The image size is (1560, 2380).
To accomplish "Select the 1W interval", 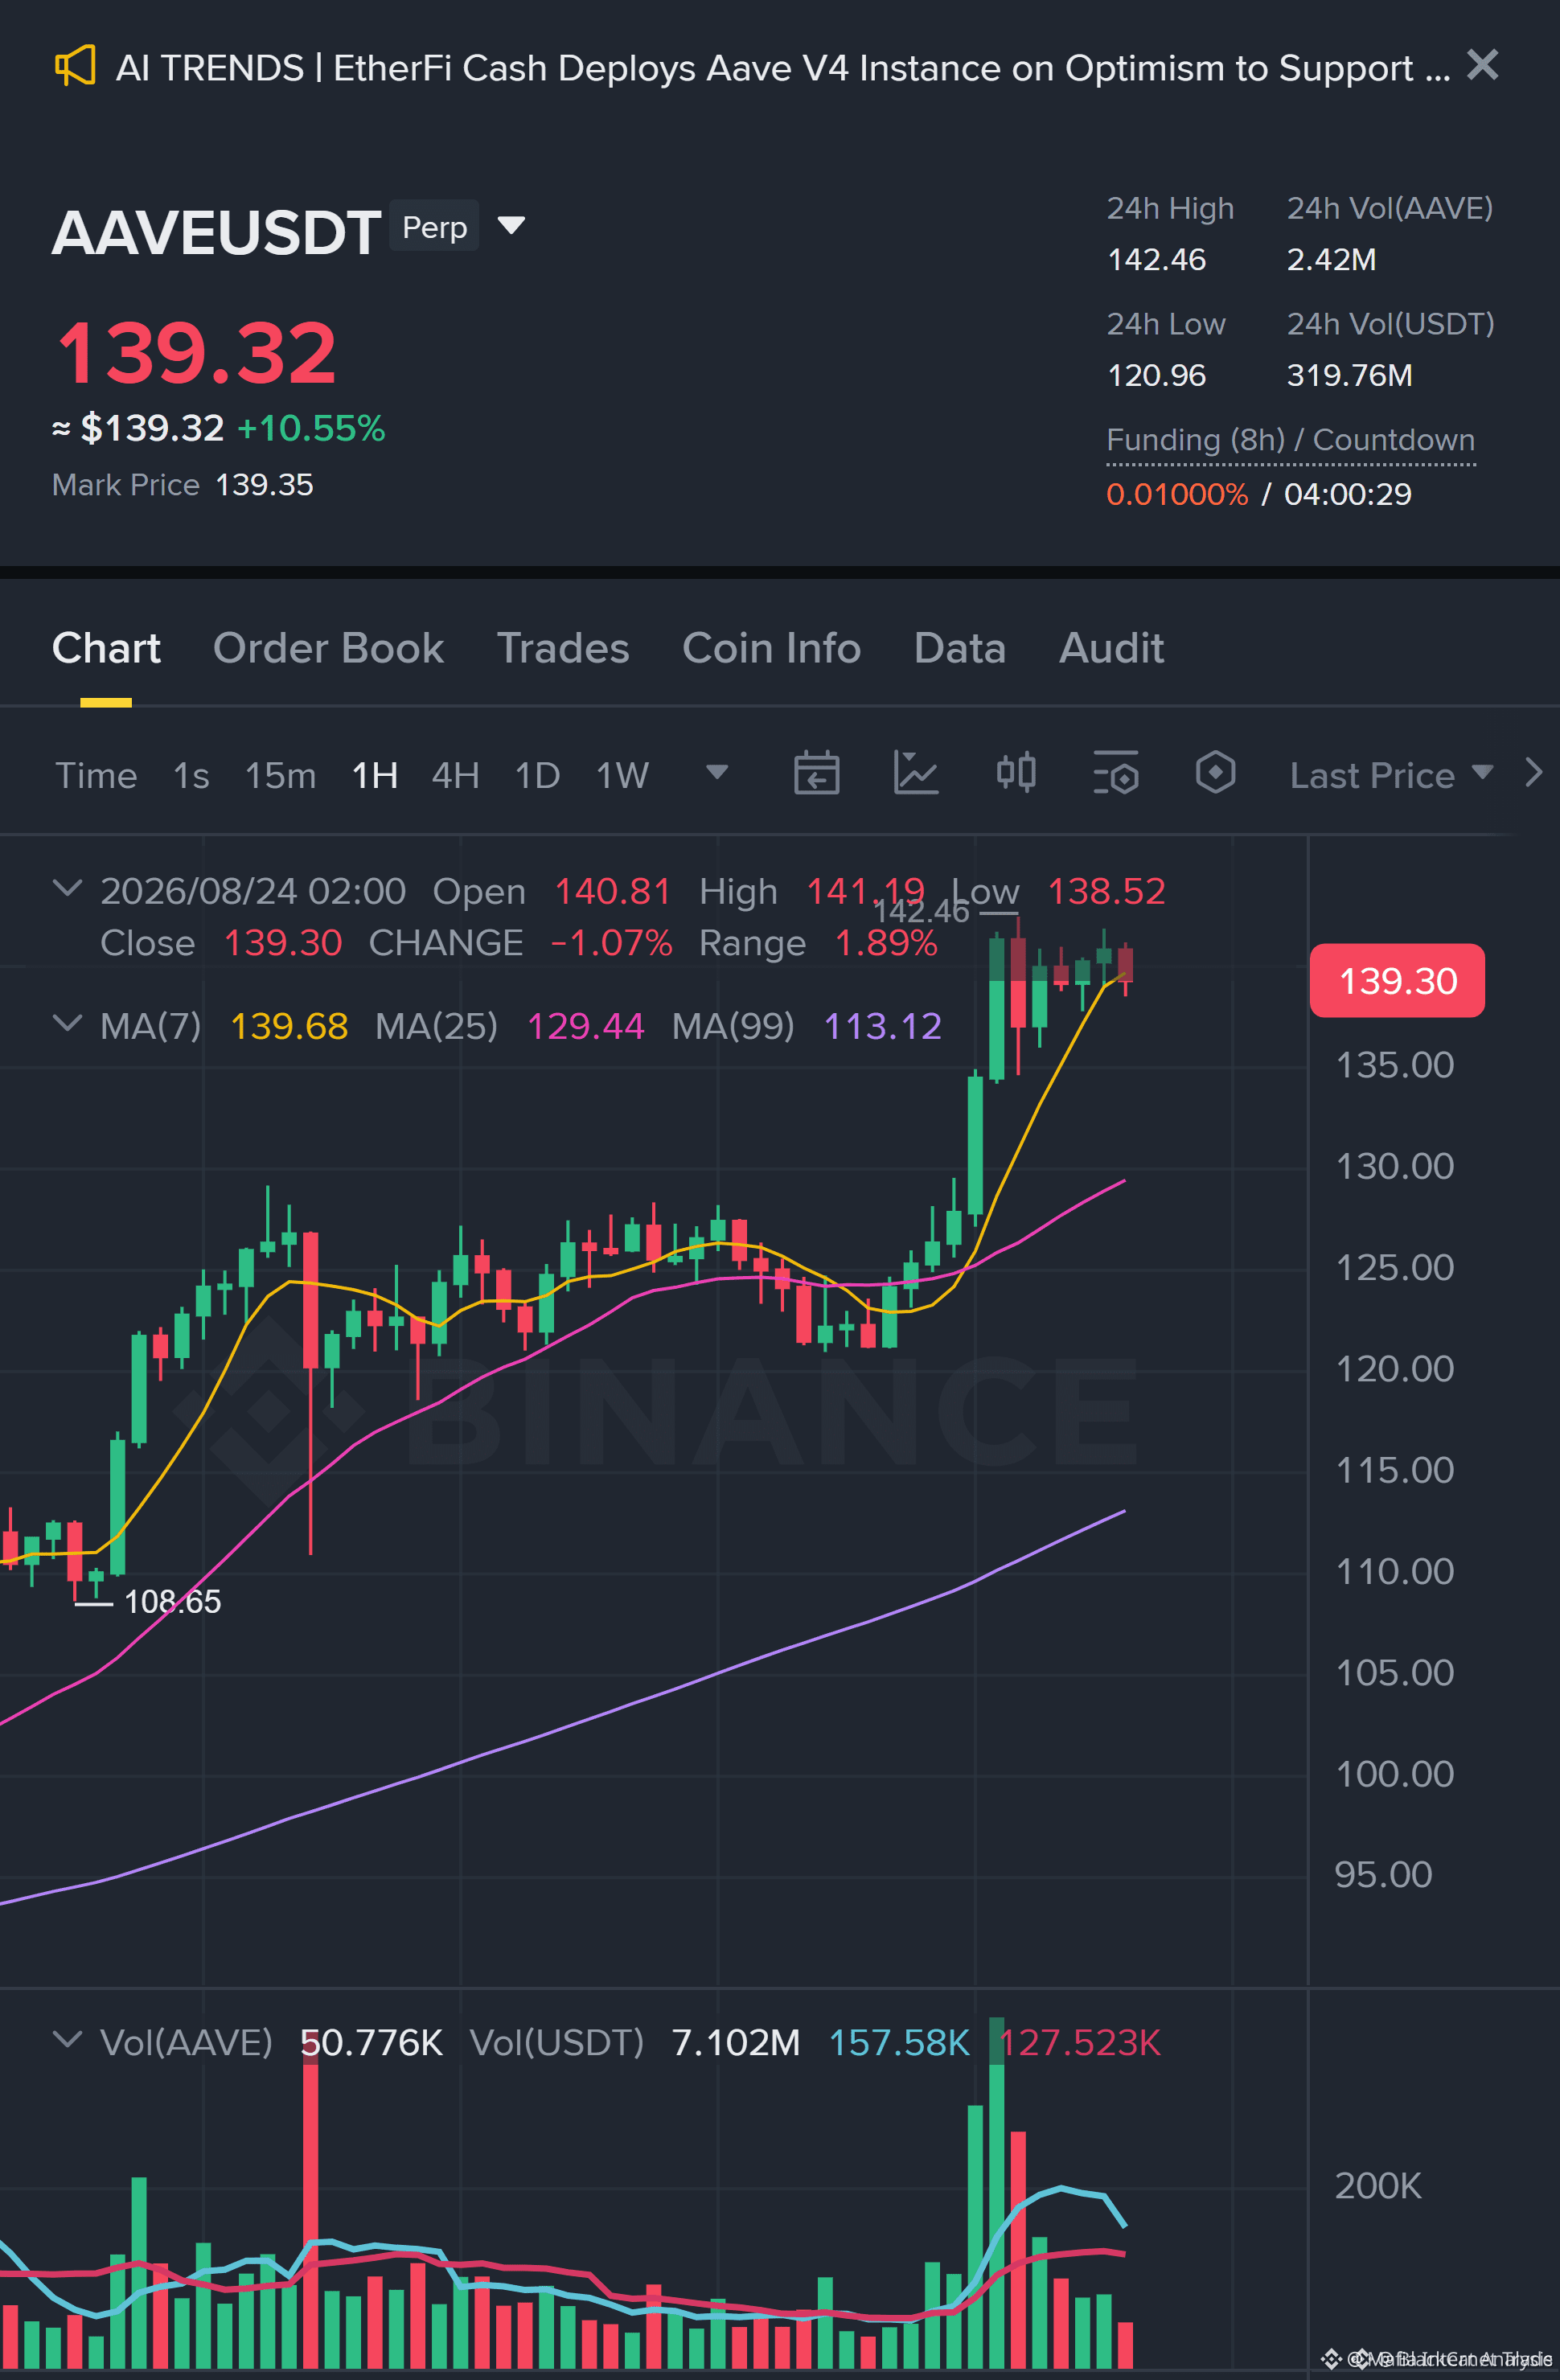I will [x=622, y=775].
